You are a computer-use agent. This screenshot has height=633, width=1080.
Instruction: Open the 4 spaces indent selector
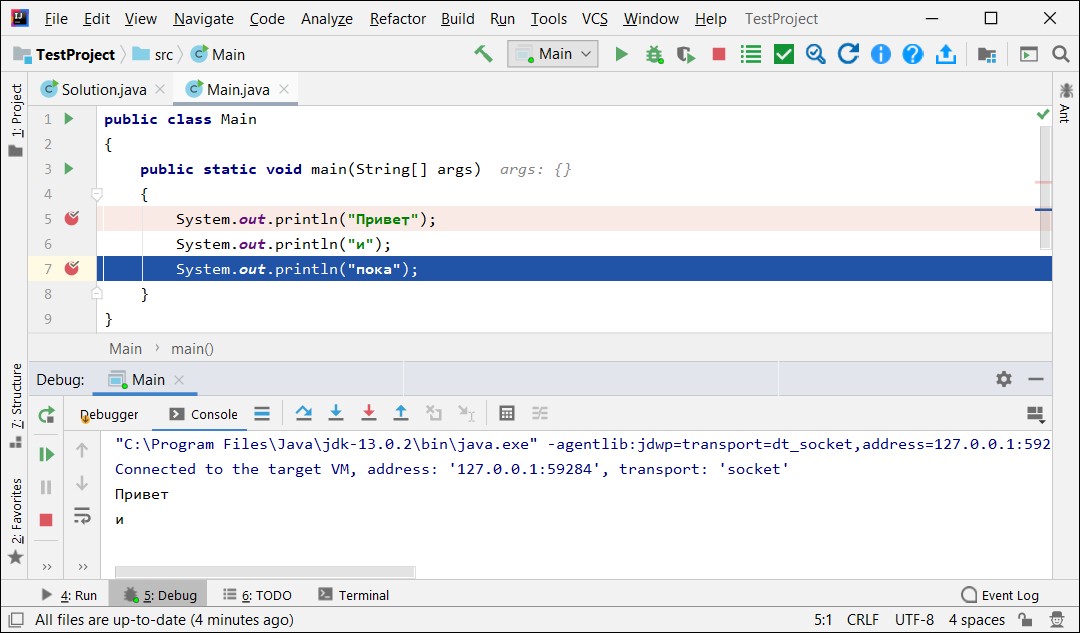click(977, 619)
